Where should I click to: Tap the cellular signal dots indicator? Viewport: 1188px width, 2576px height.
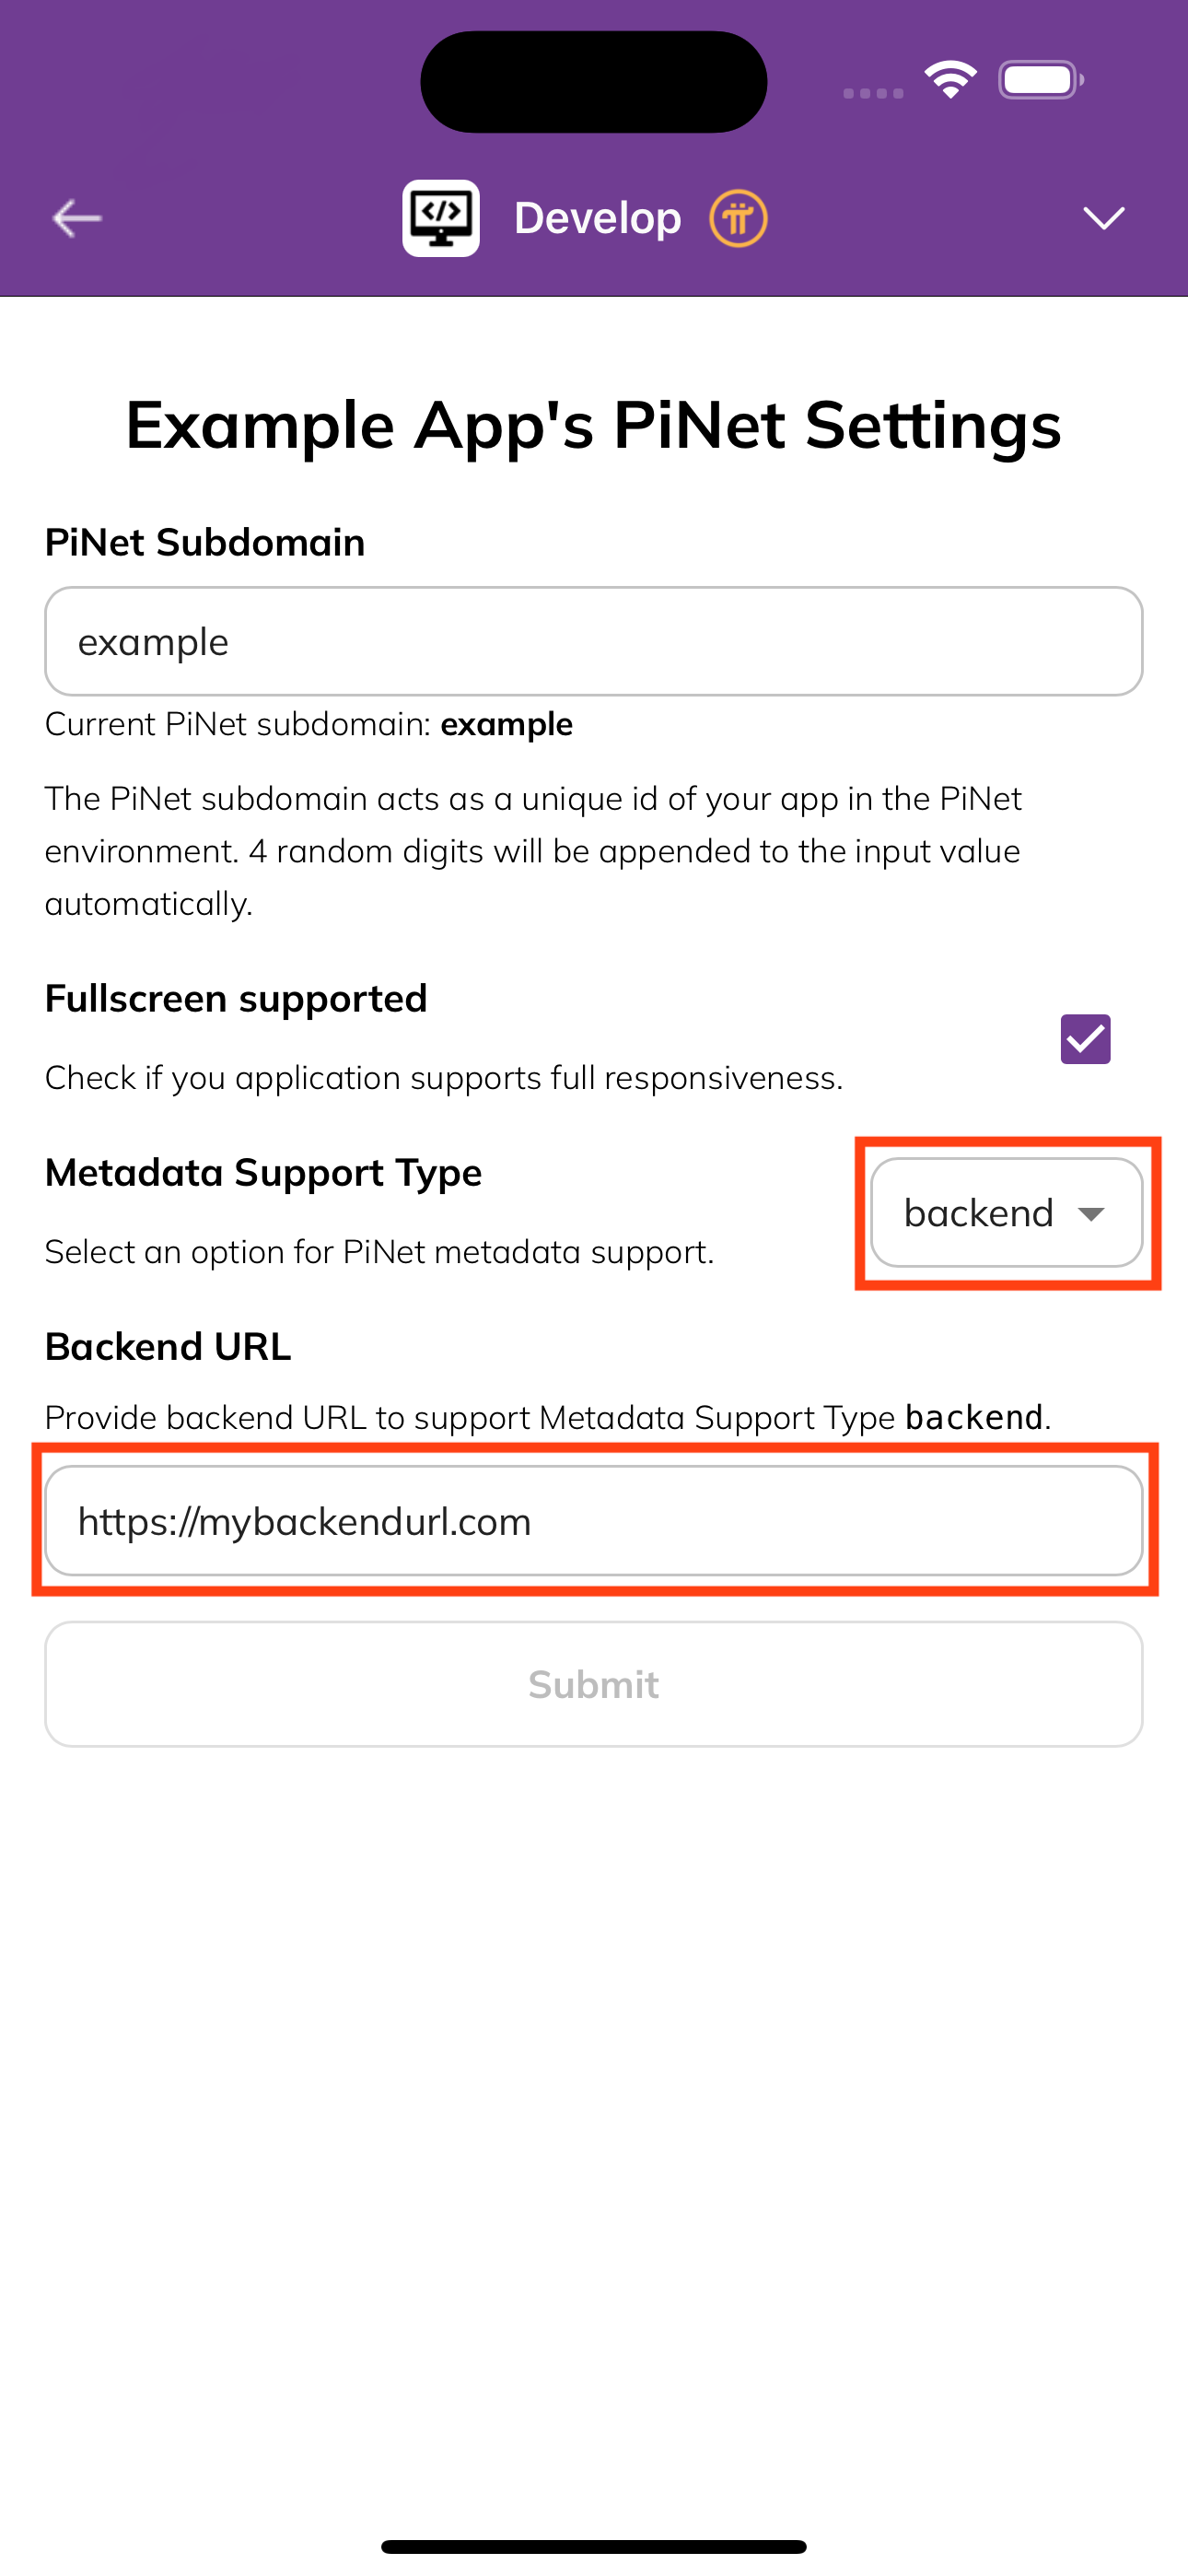pos(869,92)
